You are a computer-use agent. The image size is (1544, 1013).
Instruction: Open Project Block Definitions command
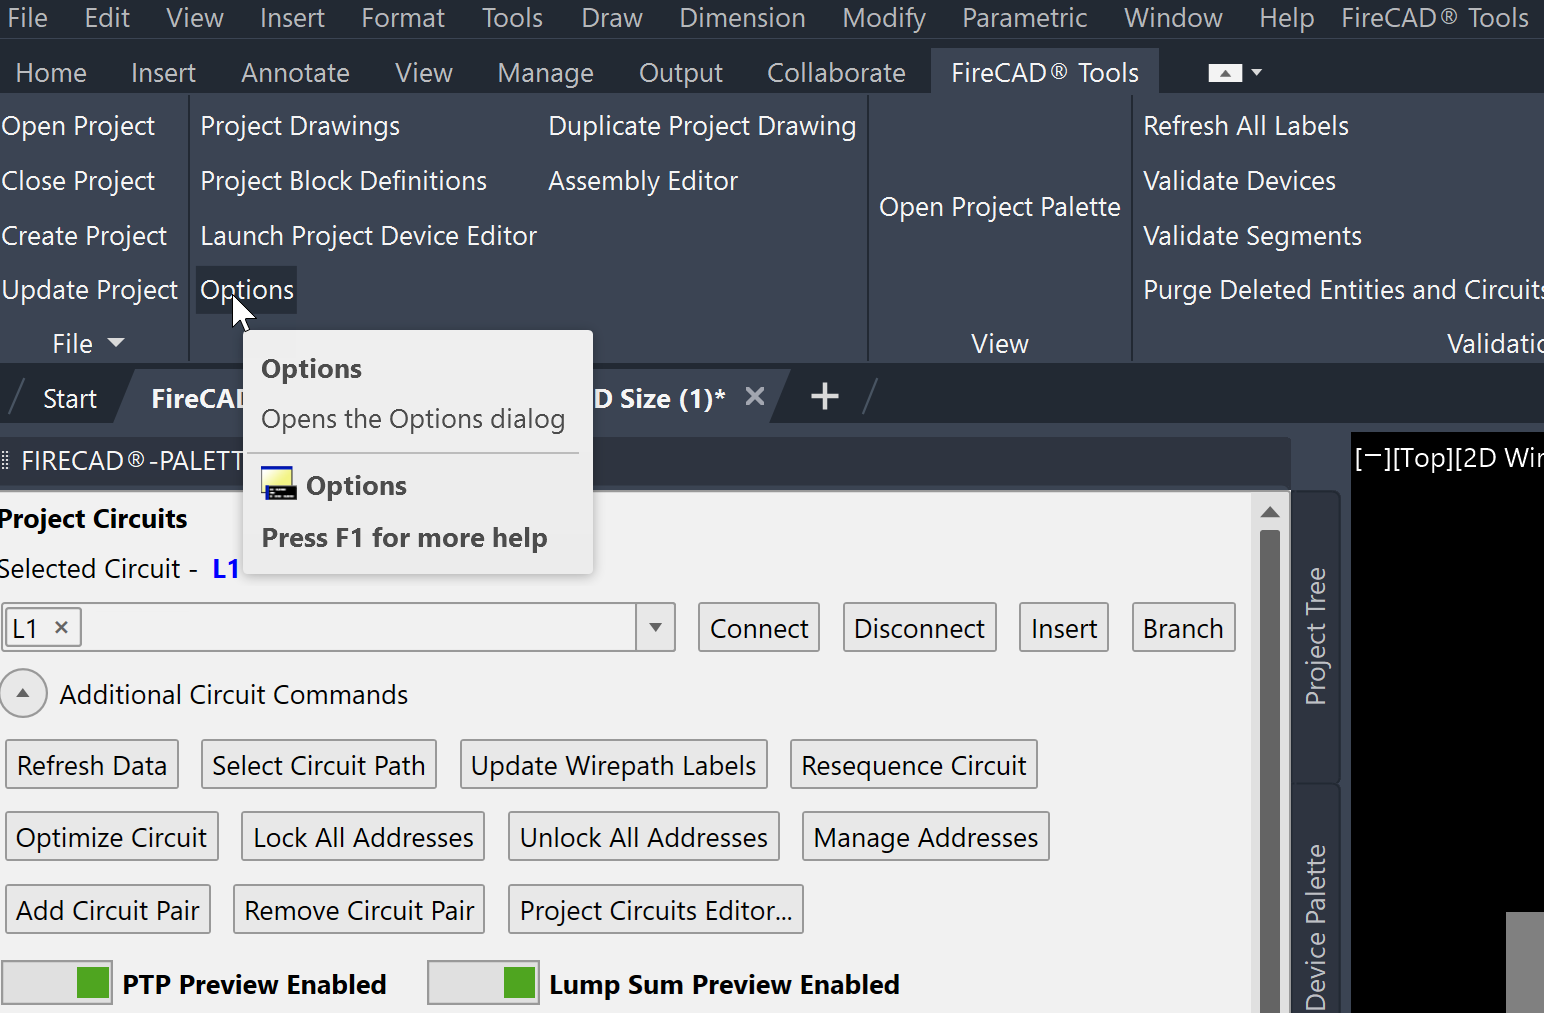(x=343, y=181)
